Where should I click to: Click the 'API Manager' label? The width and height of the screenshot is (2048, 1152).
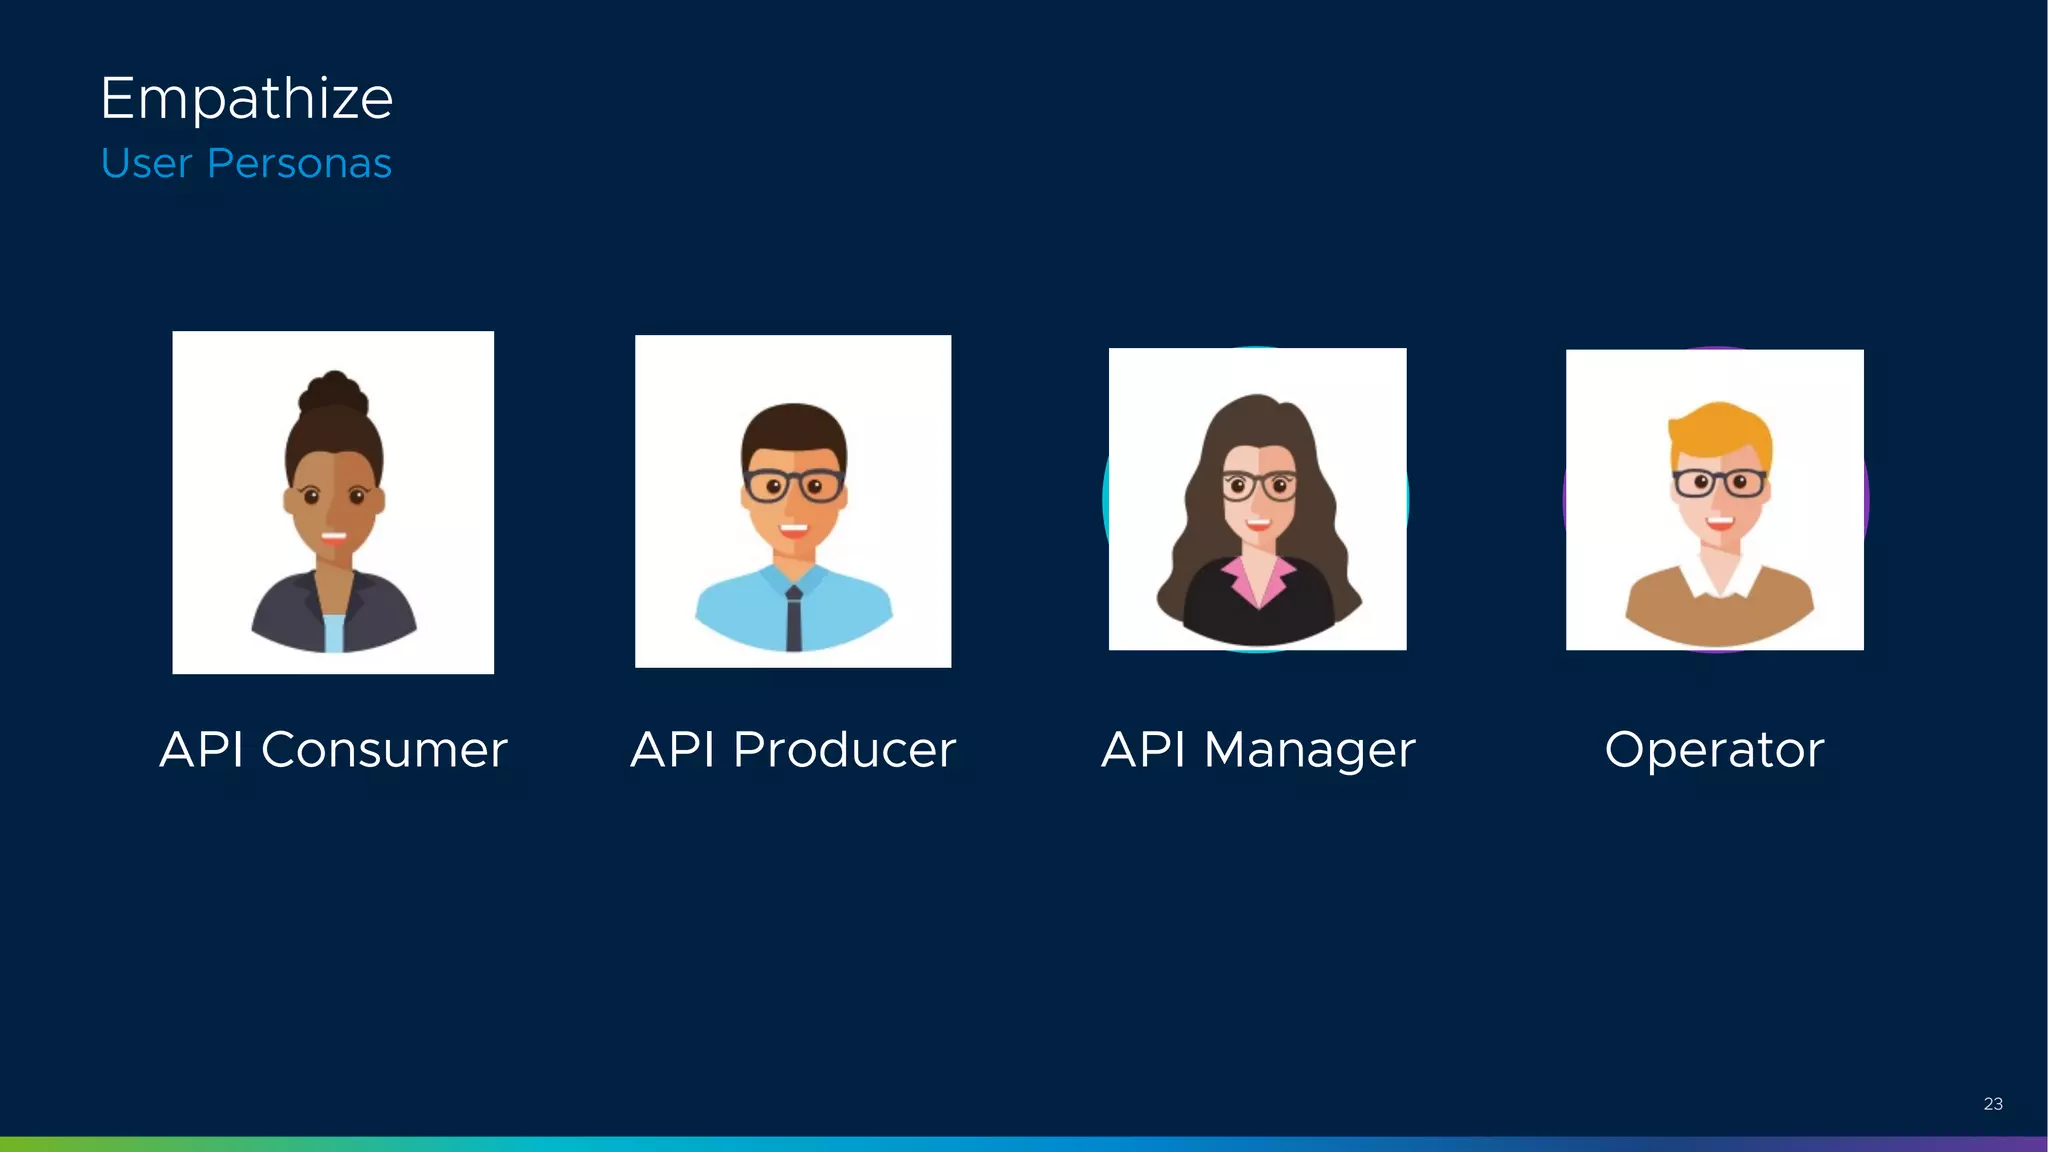pos(1258,751)
